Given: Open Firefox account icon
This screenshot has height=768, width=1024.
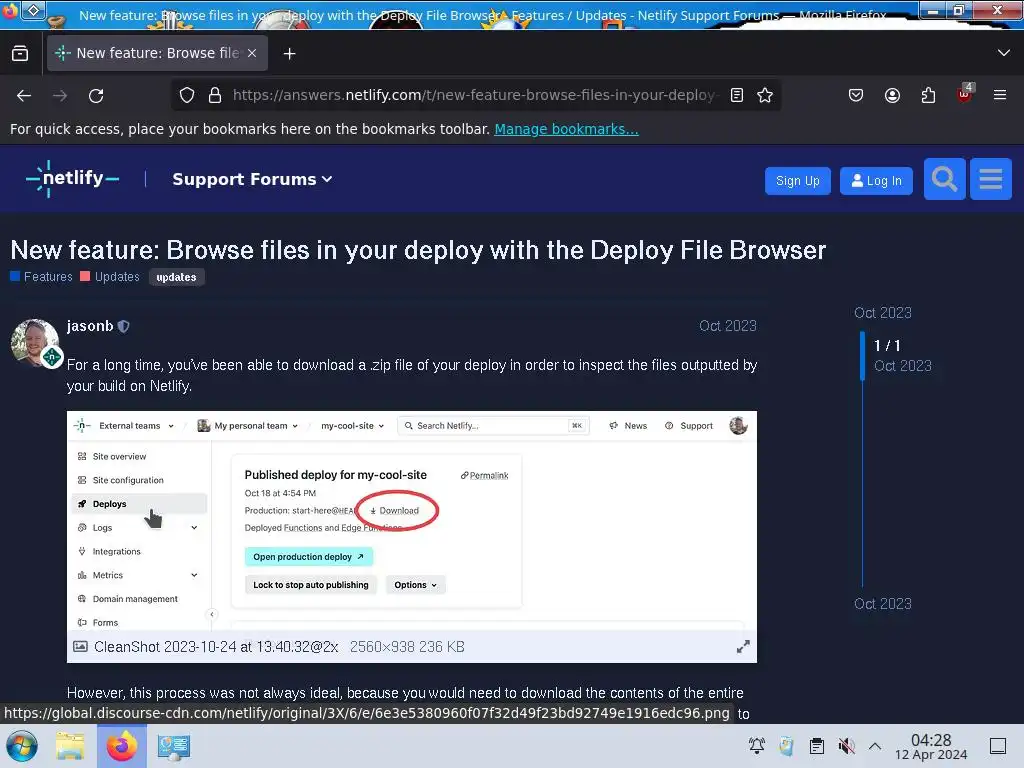Looking at the screenshot, I should coord(892,95).
